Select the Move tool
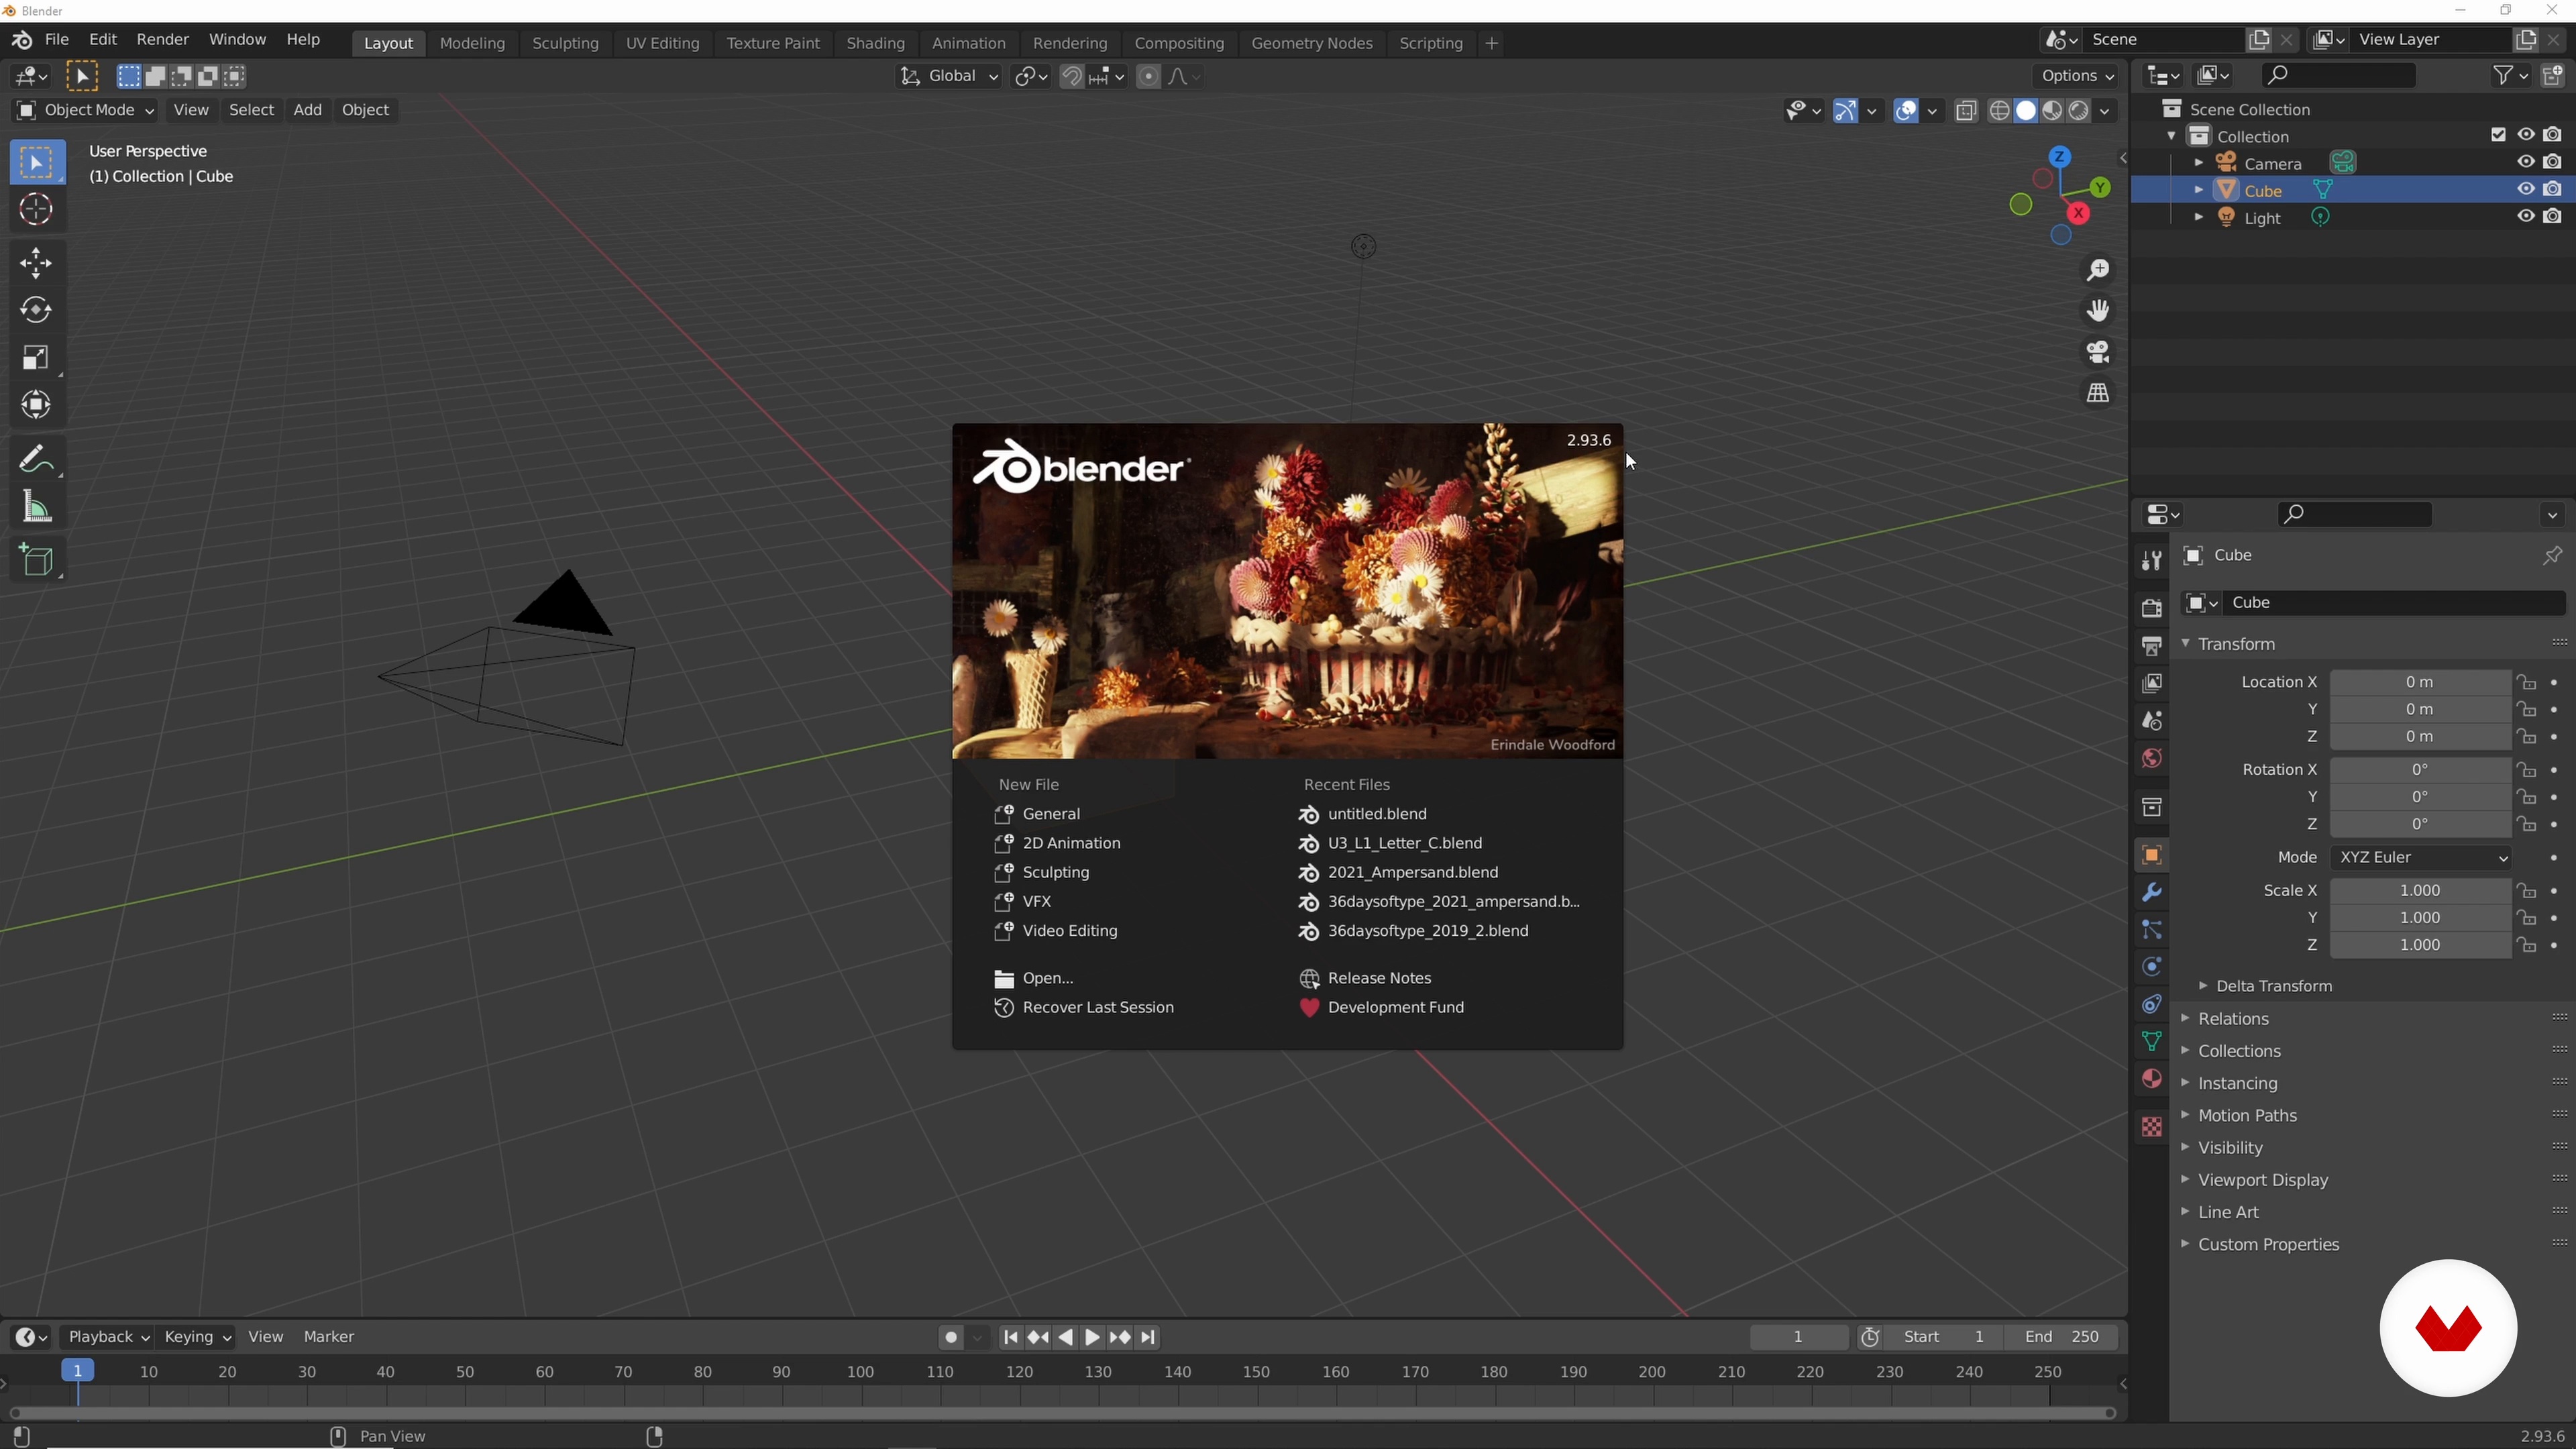 tap(36, 264)
